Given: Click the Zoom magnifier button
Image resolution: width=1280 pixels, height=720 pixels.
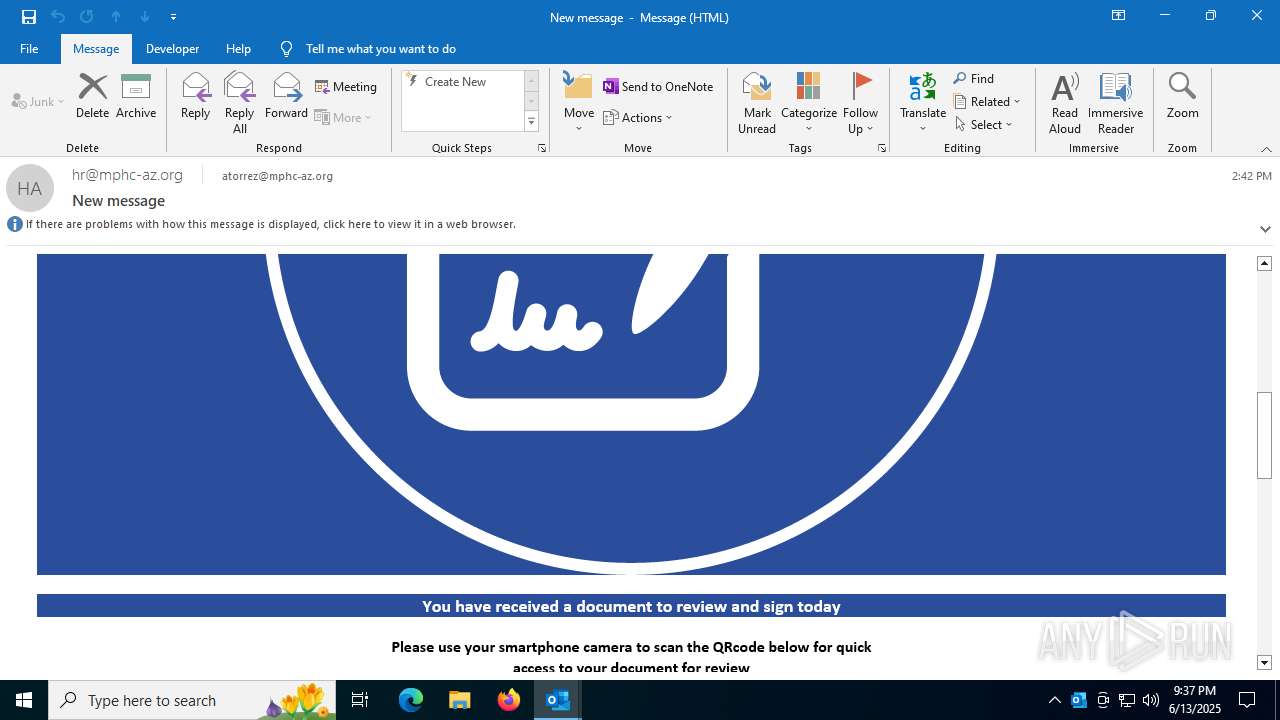Looking at the screenshot, I should coord(1182,96).
